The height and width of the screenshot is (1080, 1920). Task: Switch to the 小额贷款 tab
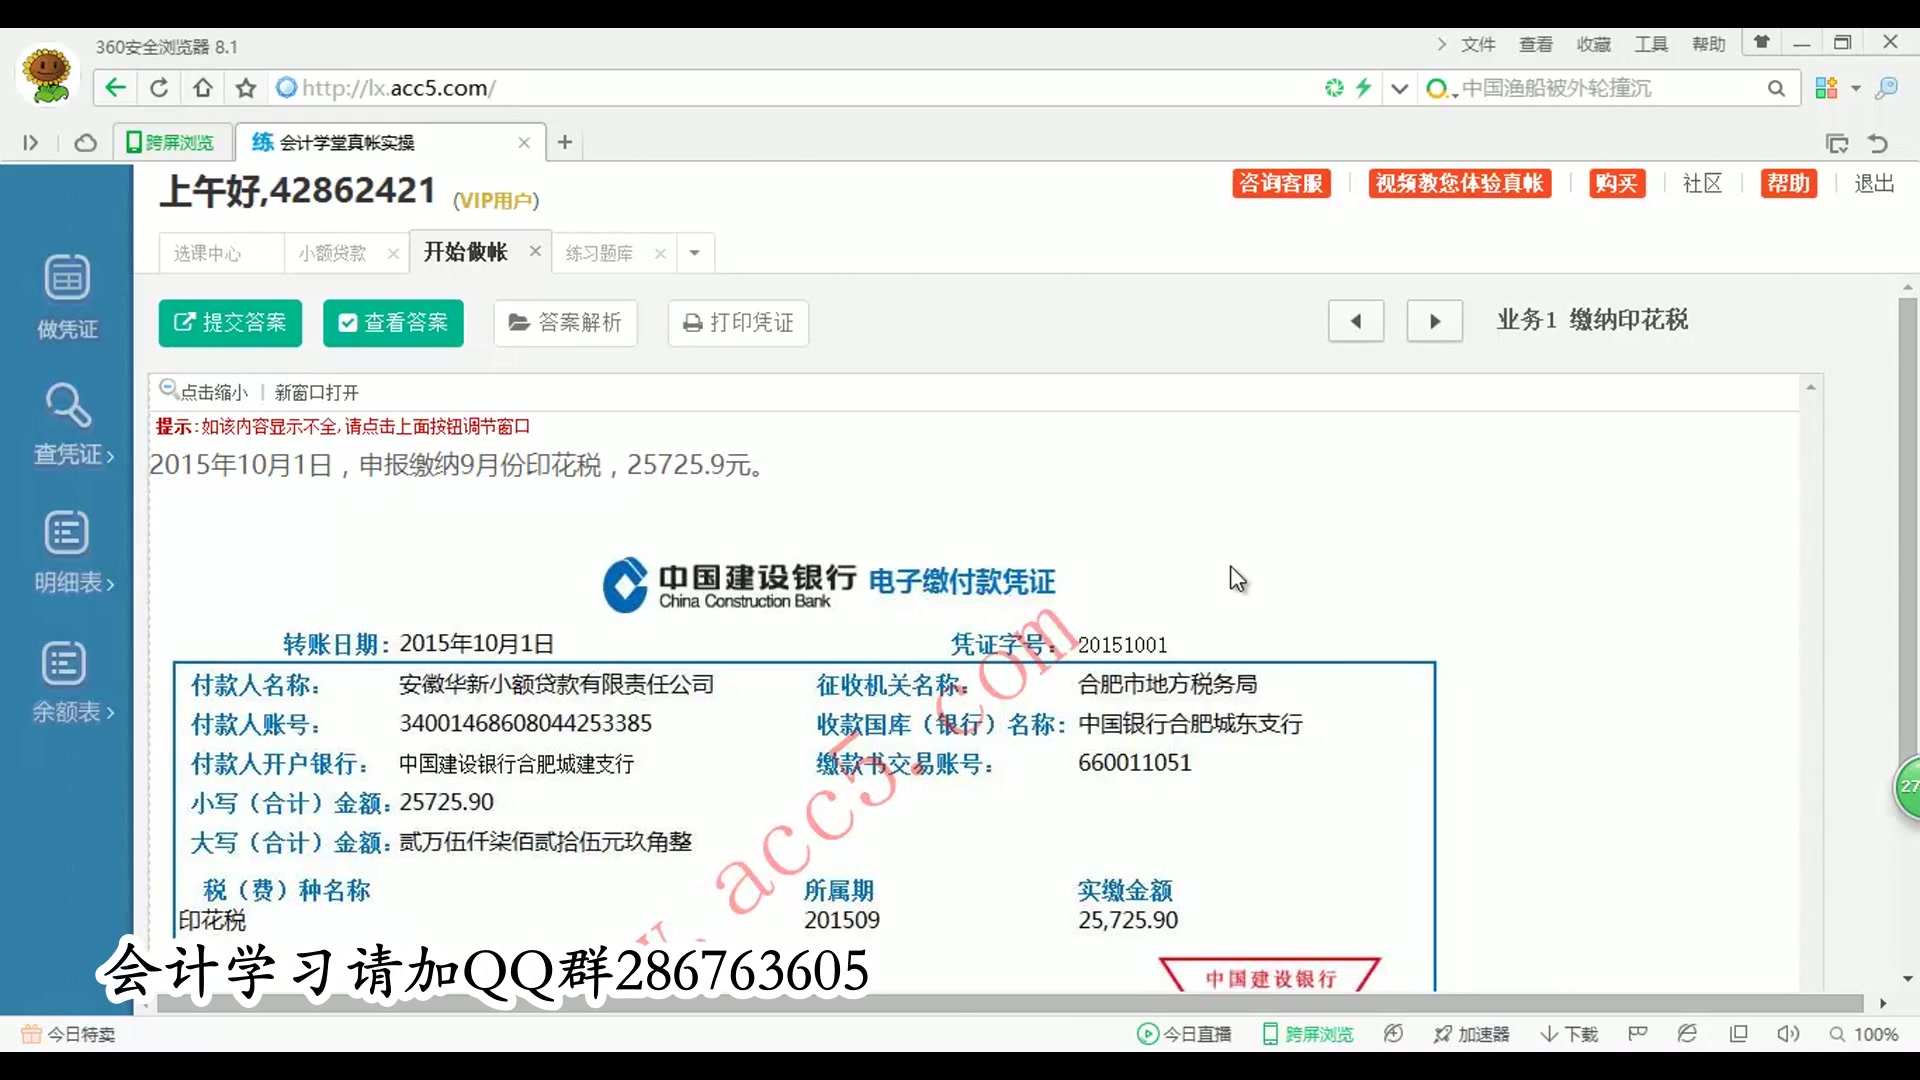pyautogui.click(x=333, y=253)
